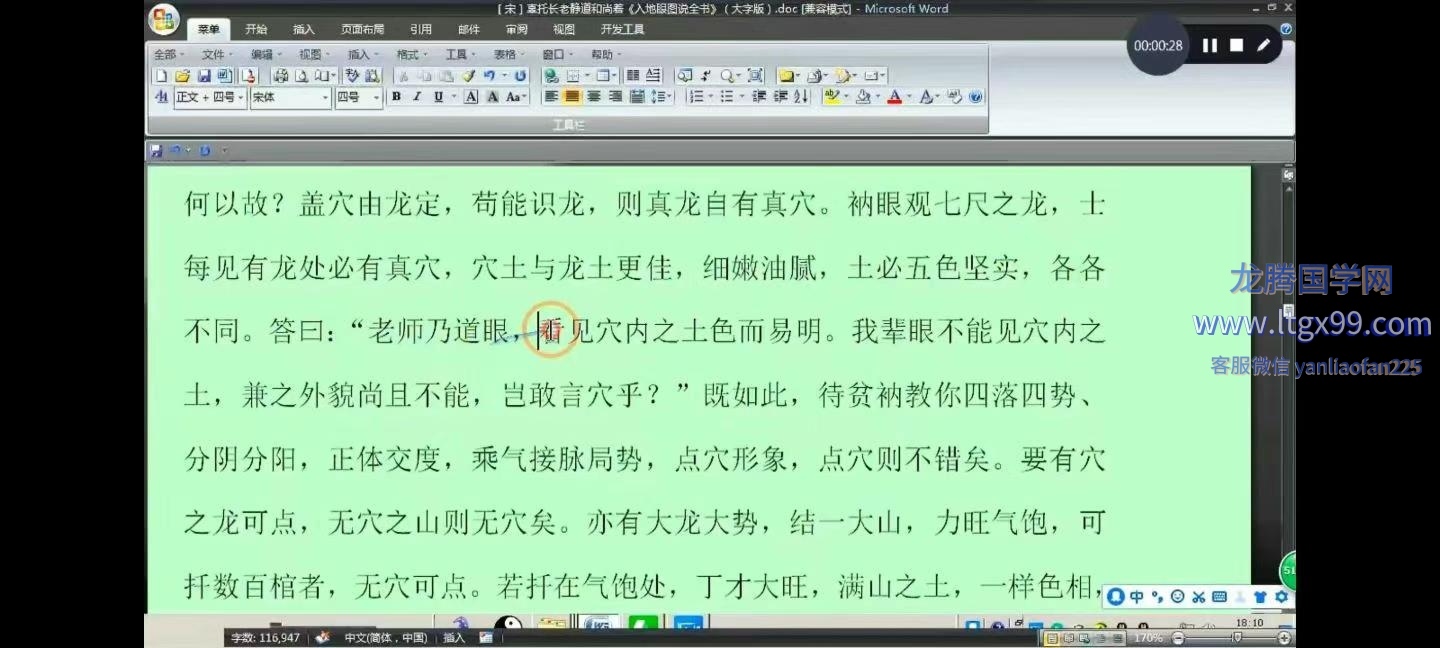Viewport: 1440px width, 648px height.
Task: Toggle Italic formatting
Action: pyautogui.click(x=417, y=97)
